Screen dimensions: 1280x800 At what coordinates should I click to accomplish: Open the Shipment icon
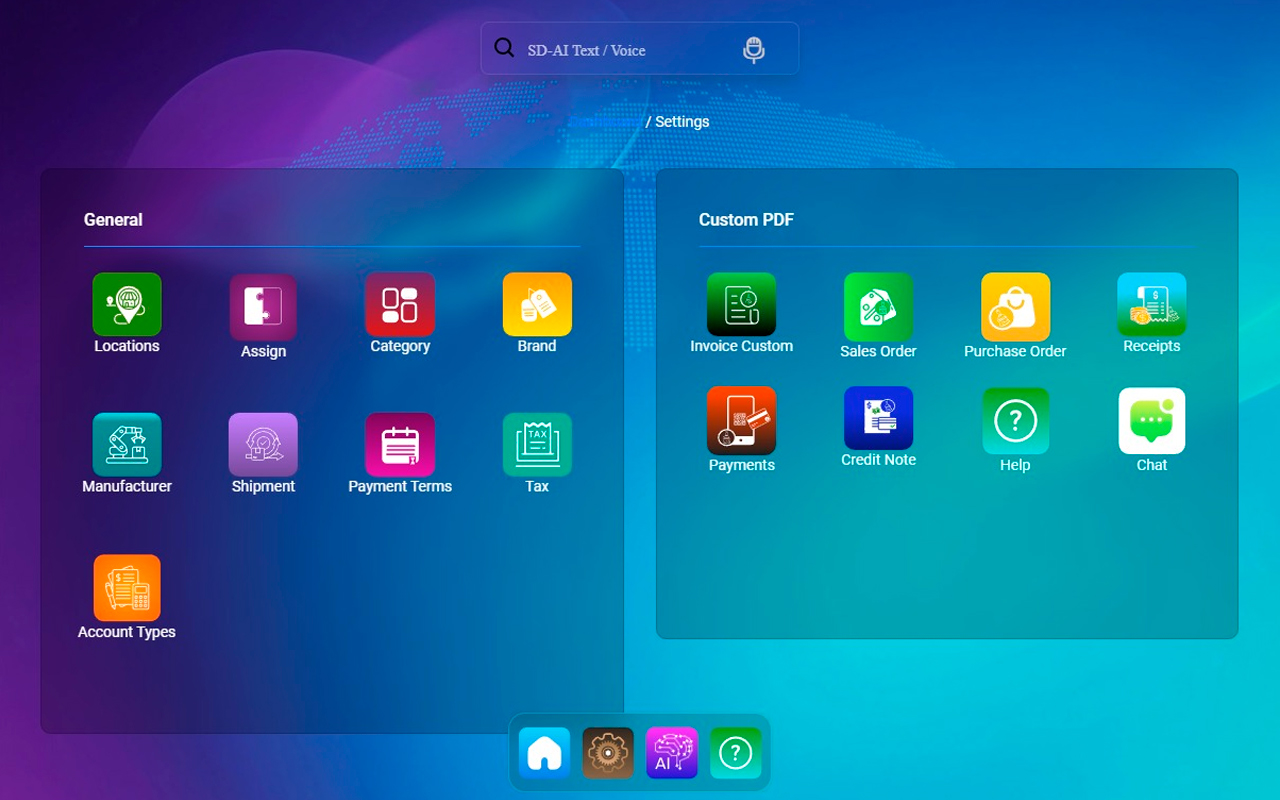click(x=263, y=444)
